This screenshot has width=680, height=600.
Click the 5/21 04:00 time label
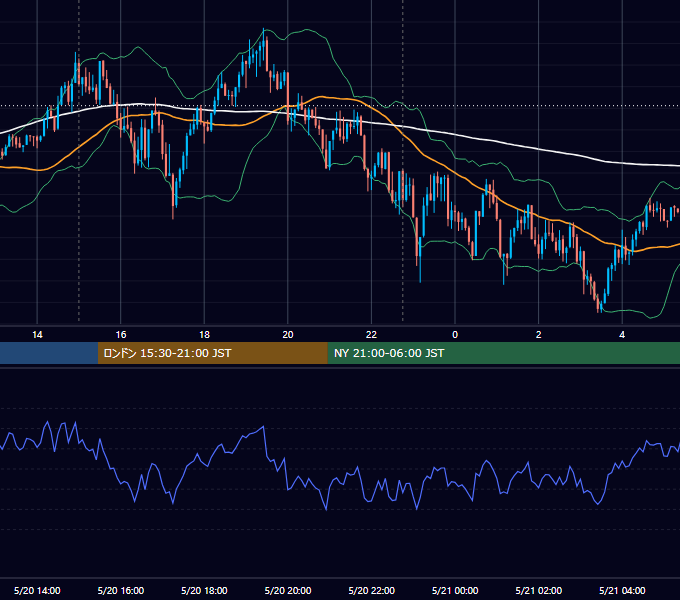click(622, 590)
